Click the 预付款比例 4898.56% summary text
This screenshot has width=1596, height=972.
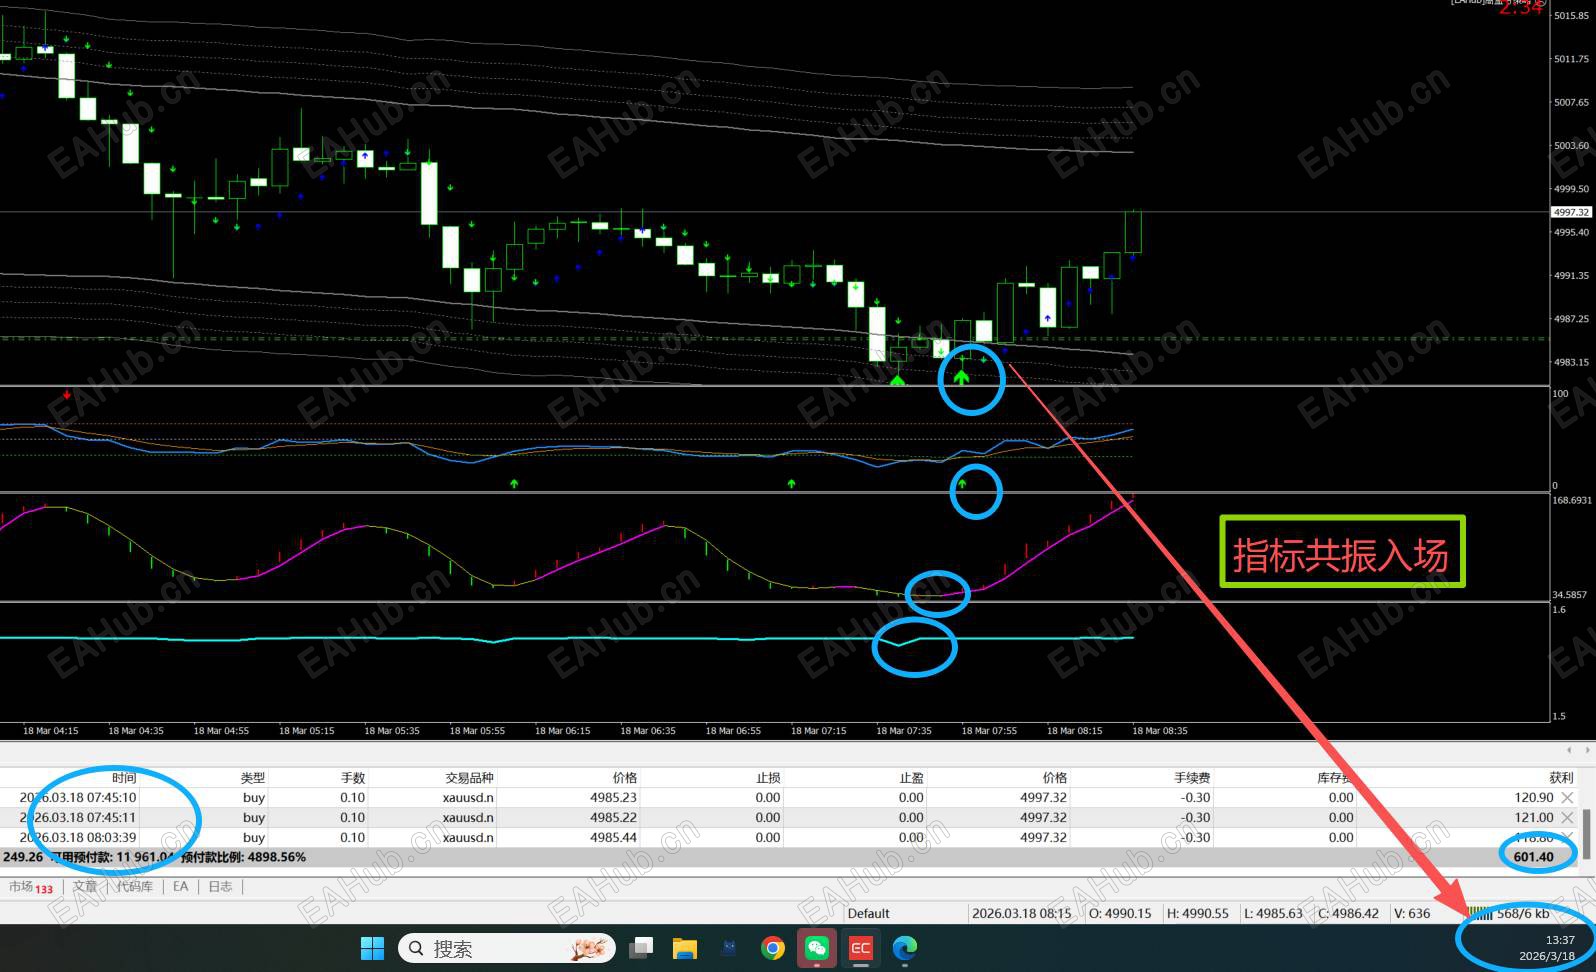[x=243, y=857]
